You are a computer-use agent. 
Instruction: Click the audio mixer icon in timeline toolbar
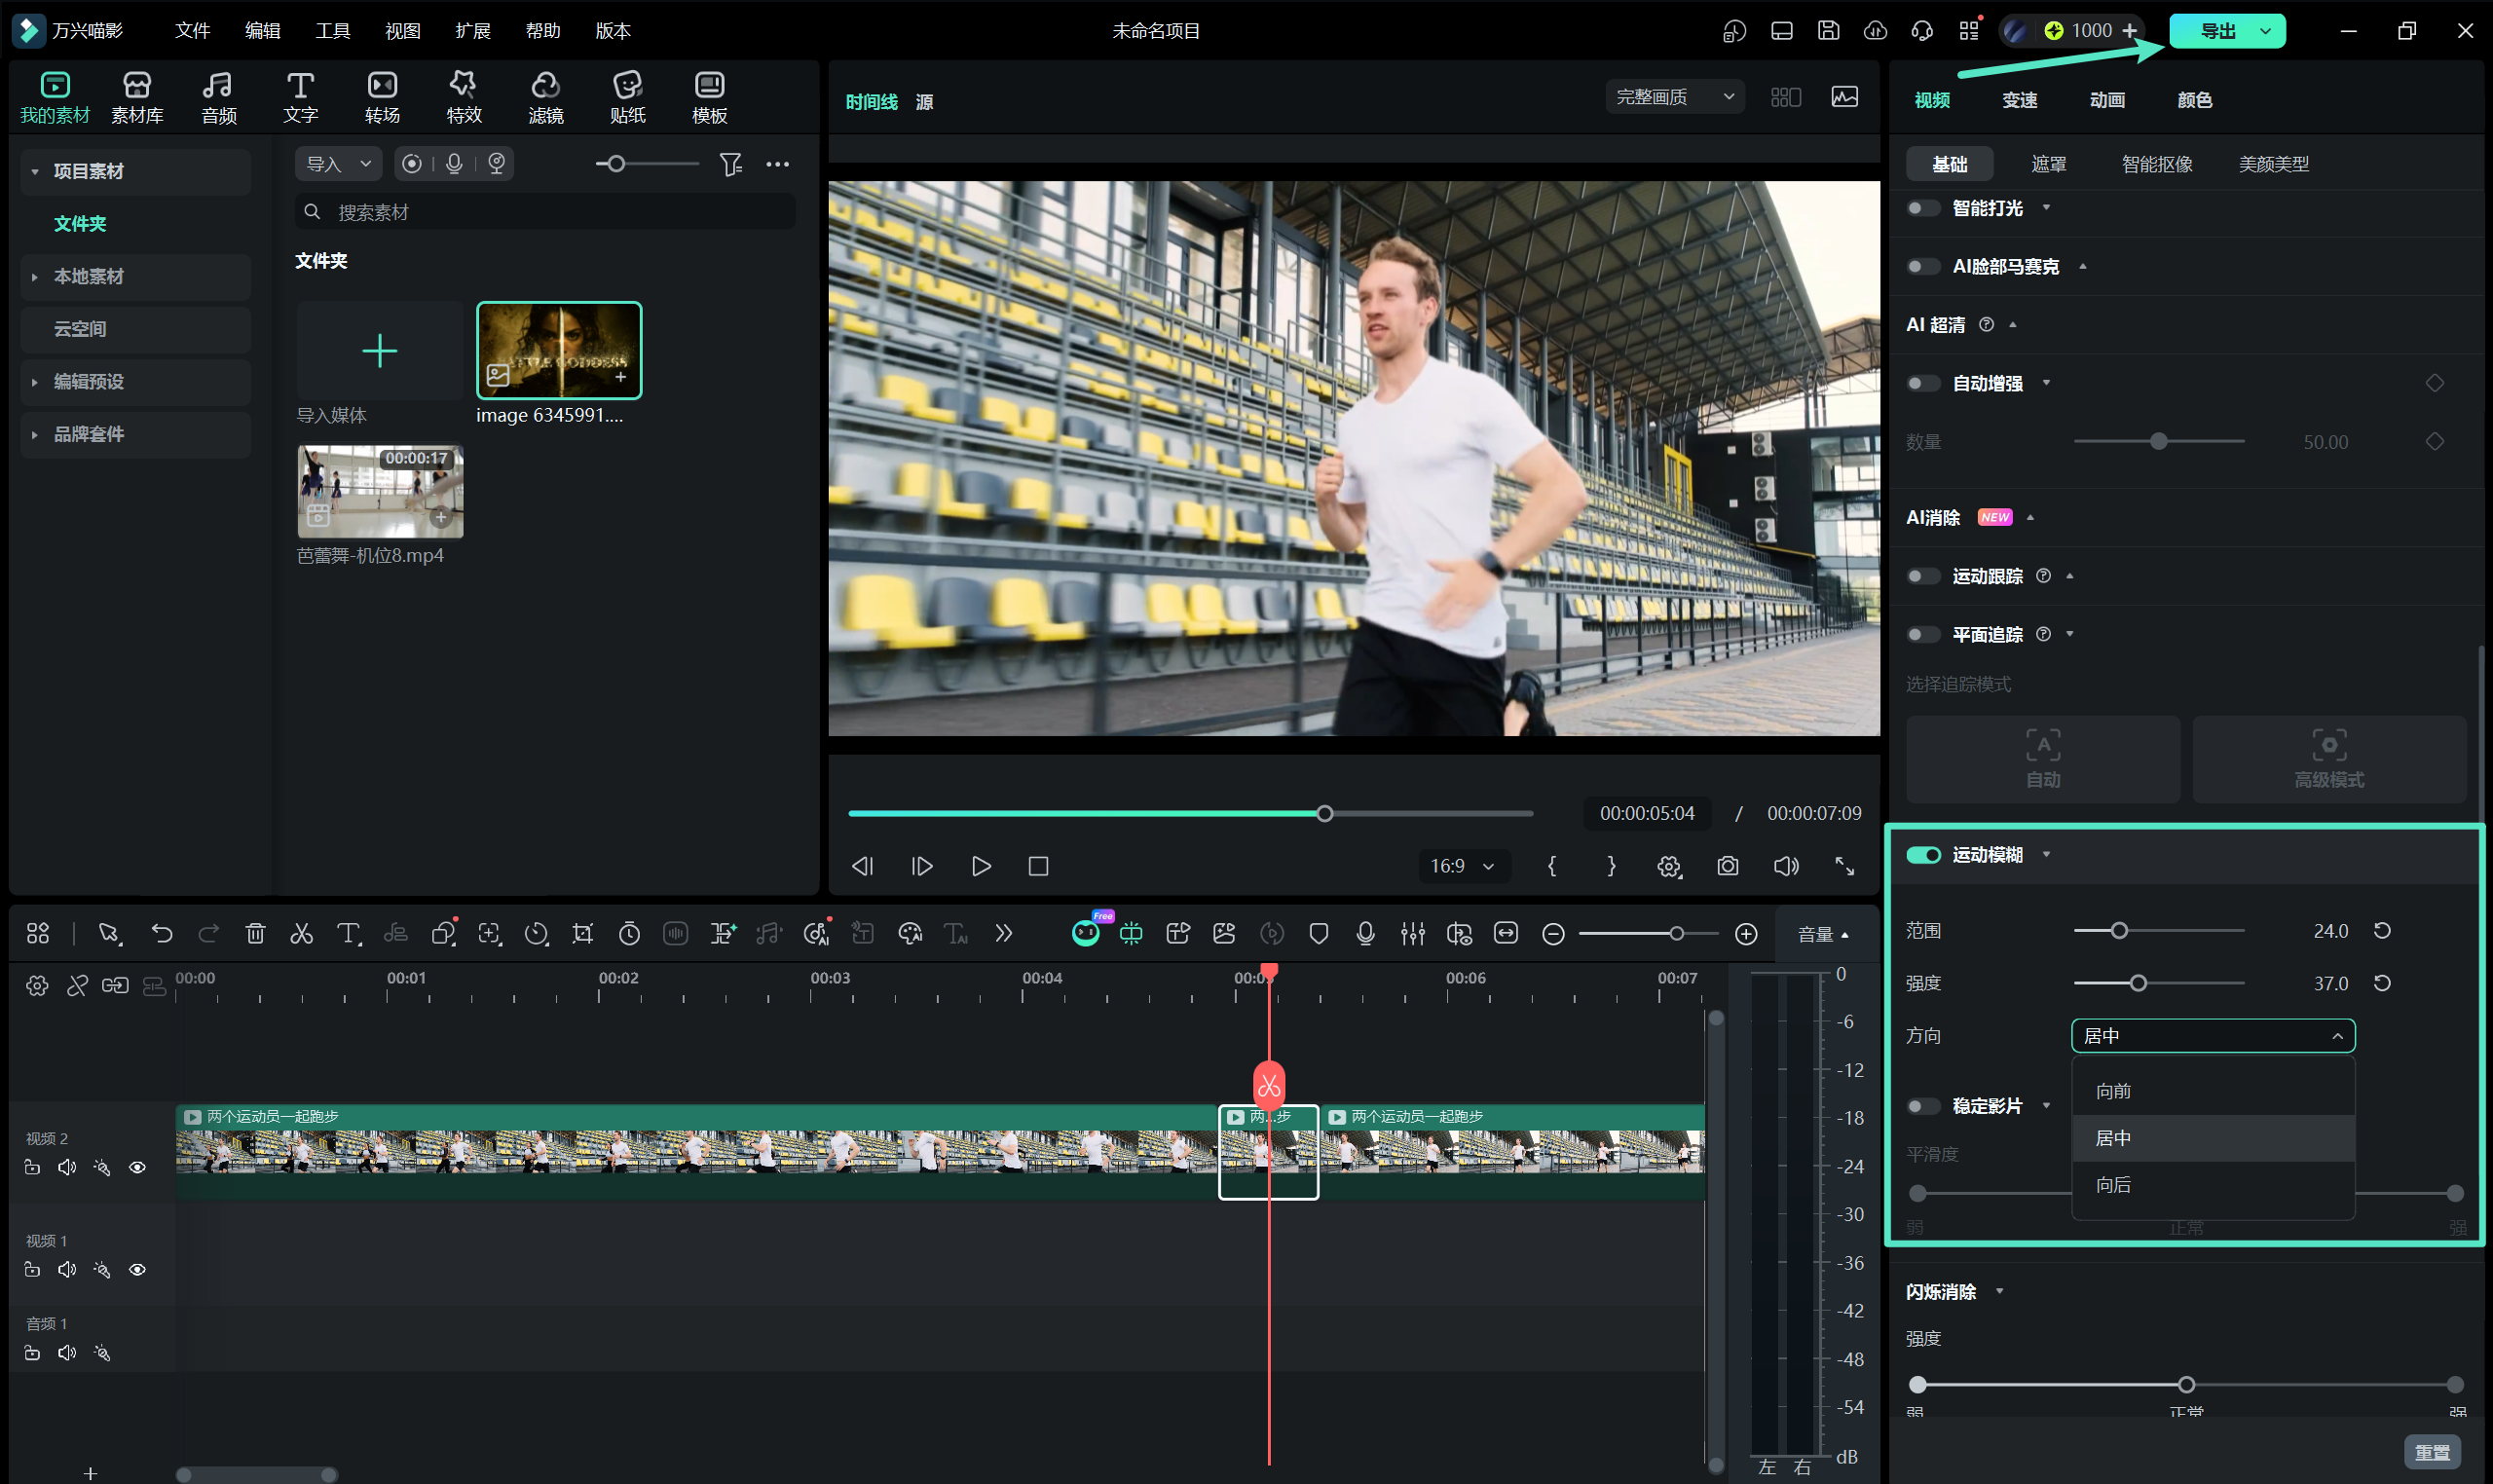(x=1412, y=934)
